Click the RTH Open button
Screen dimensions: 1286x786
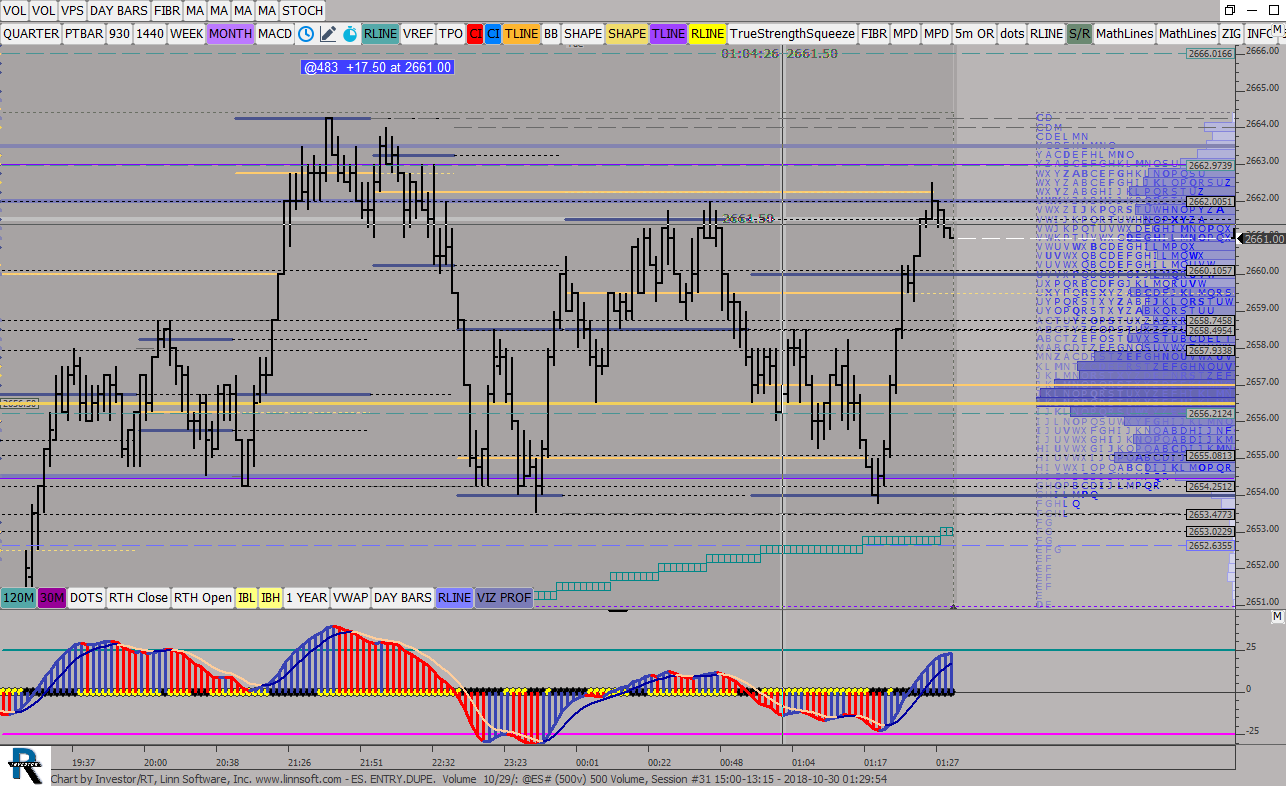pos(203,597)
